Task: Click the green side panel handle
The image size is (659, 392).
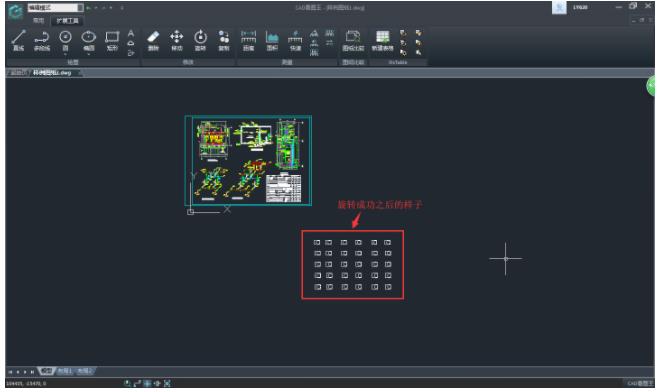Action: click(651, 86)
